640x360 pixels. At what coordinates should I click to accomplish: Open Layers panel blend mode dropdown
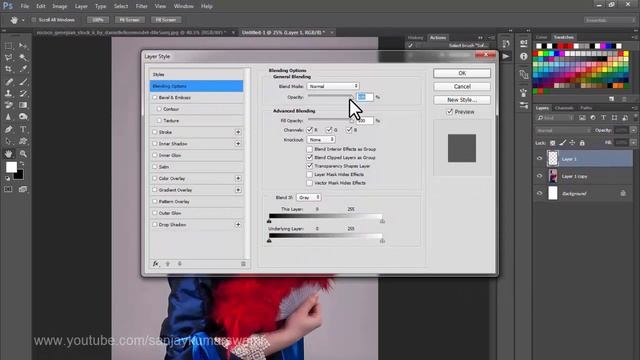point(563,131)
